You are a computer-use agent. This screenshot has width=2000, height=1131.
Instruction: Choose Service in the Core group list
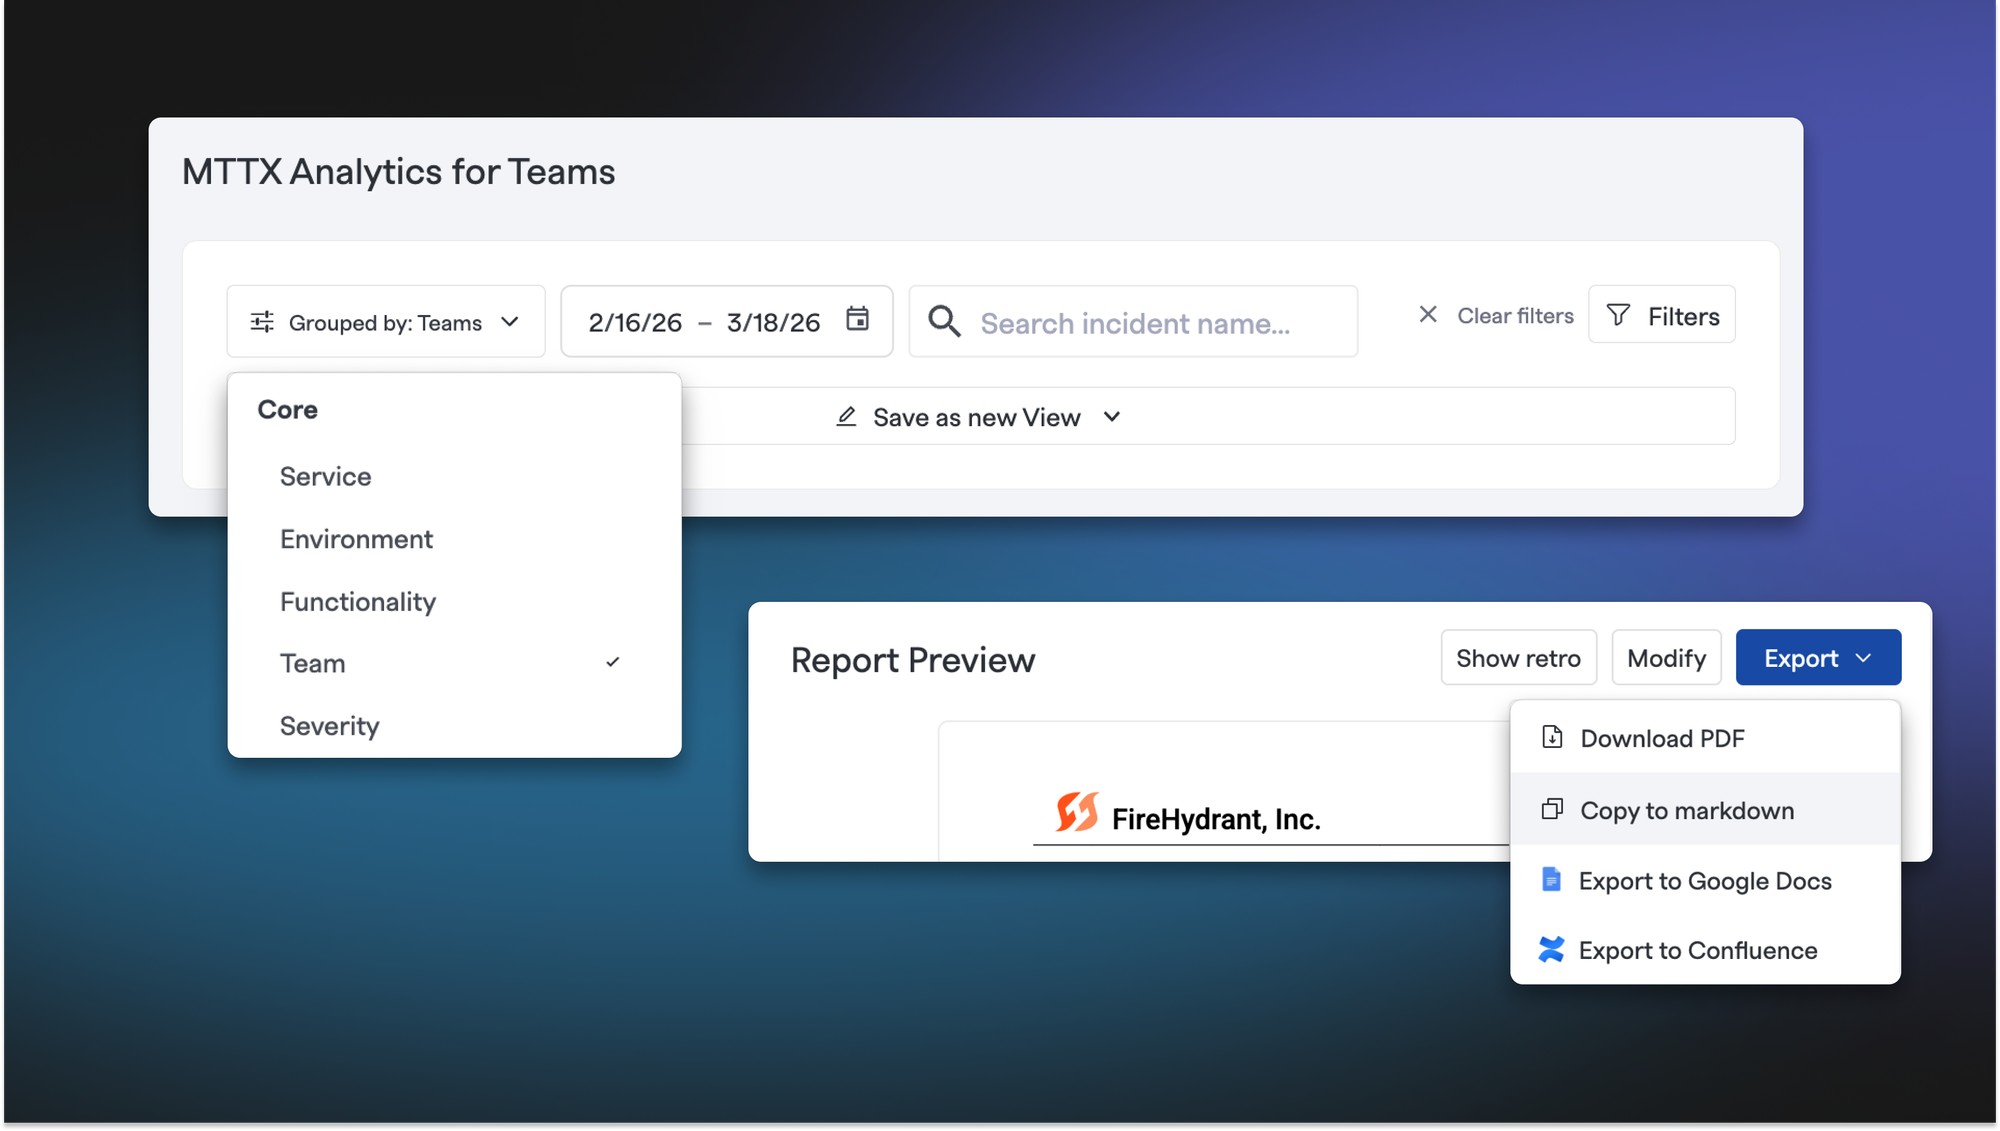click(x=325, y=477)
